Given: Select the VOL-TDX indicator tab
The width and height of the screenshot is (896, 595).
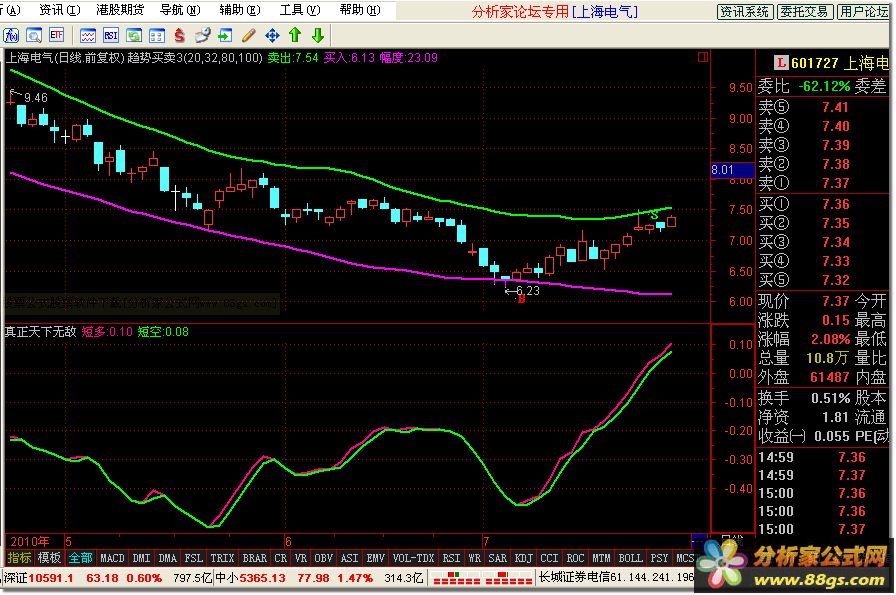Looking at the screenshot, I should (x=413, y=558).
